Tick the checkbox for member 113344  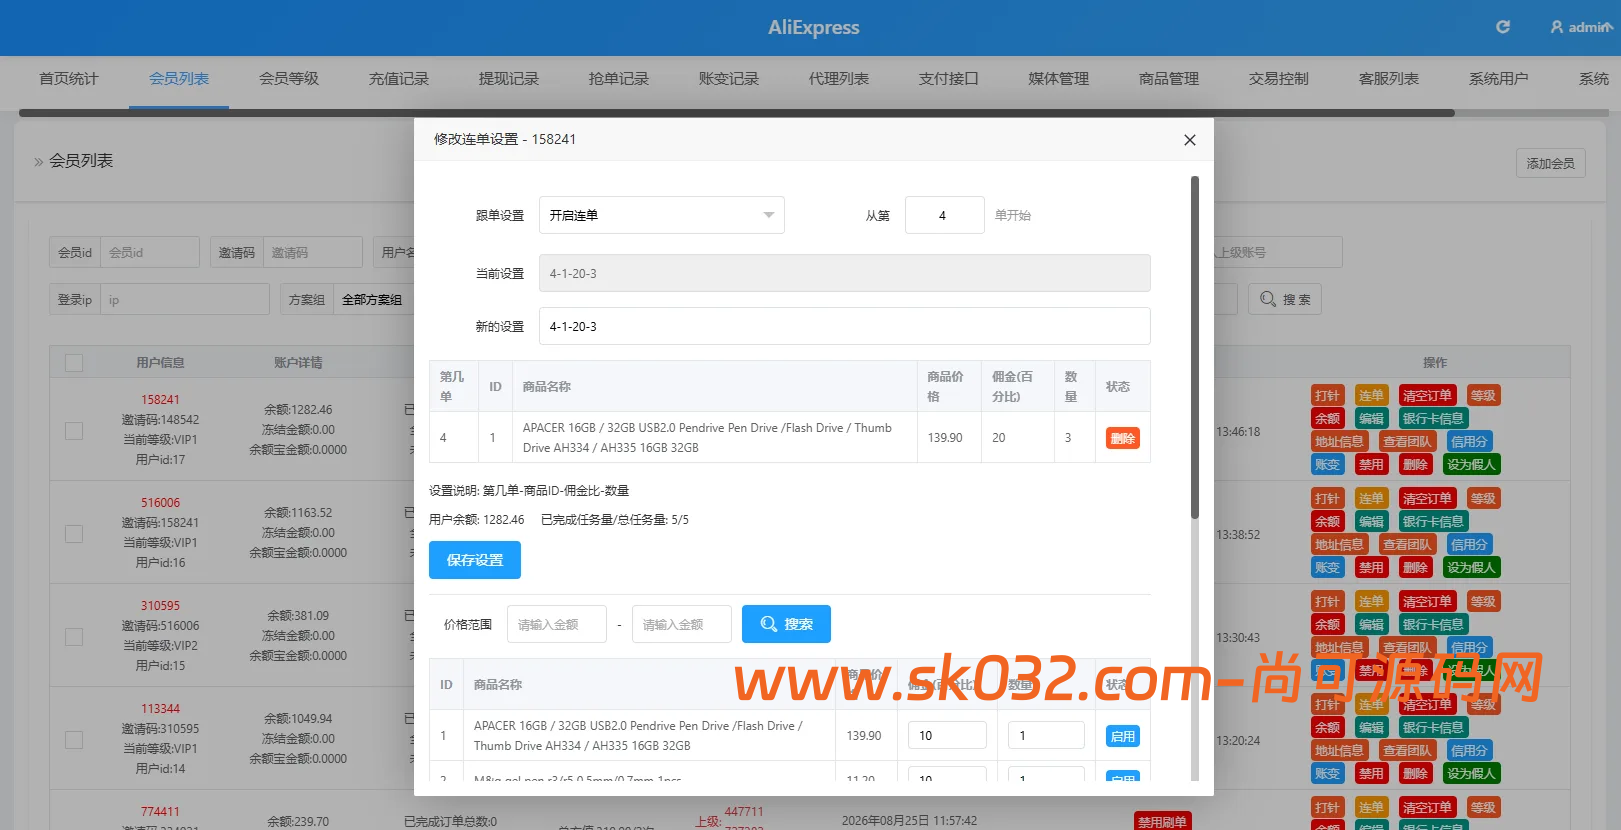74,739
